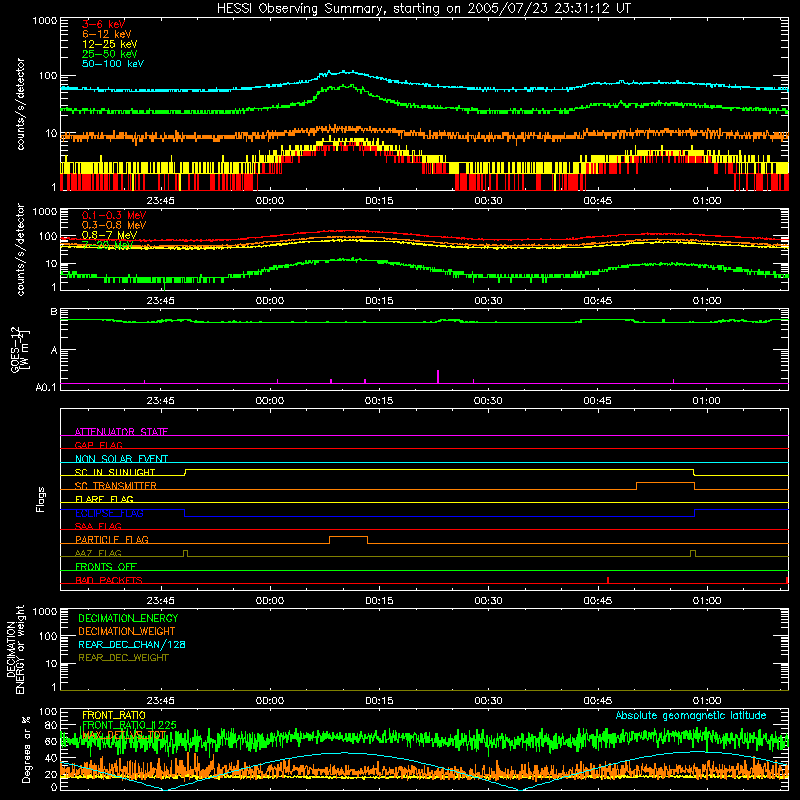Click the yellow FRONT_RATIO legend label
This screenshot has width=800, height=800.
pos(114,715)
